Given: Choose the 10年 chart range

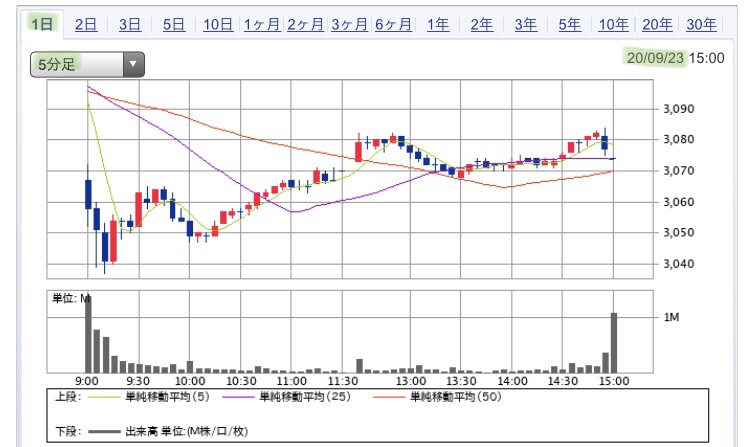Looking at the screenshot, I should click(x=614, y=24).
